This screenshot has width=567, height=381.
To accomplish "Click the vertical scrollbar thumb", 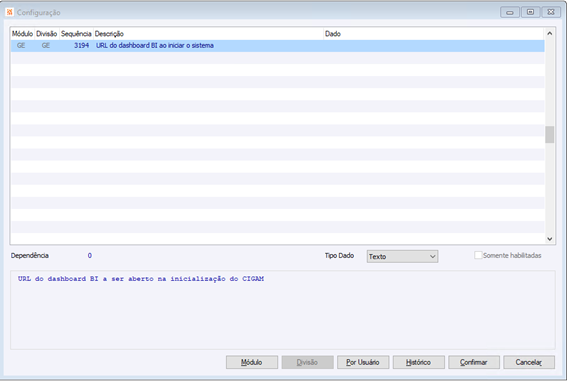I will (550, 134).
